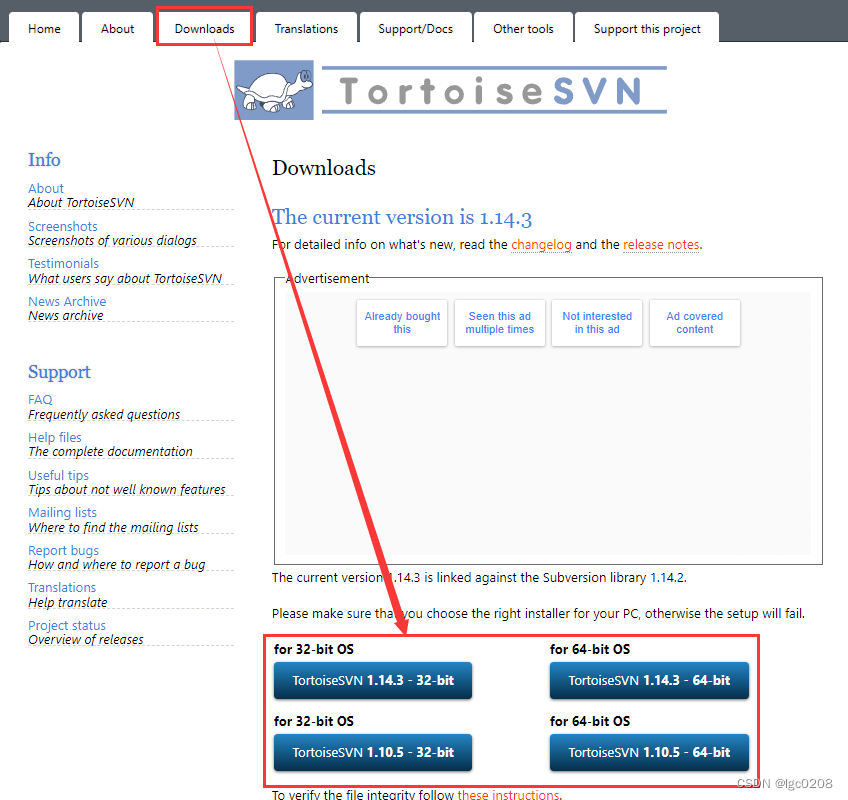Choose Ad covered content option
Screen dimensions: 848x800
(x=694, y=323)
